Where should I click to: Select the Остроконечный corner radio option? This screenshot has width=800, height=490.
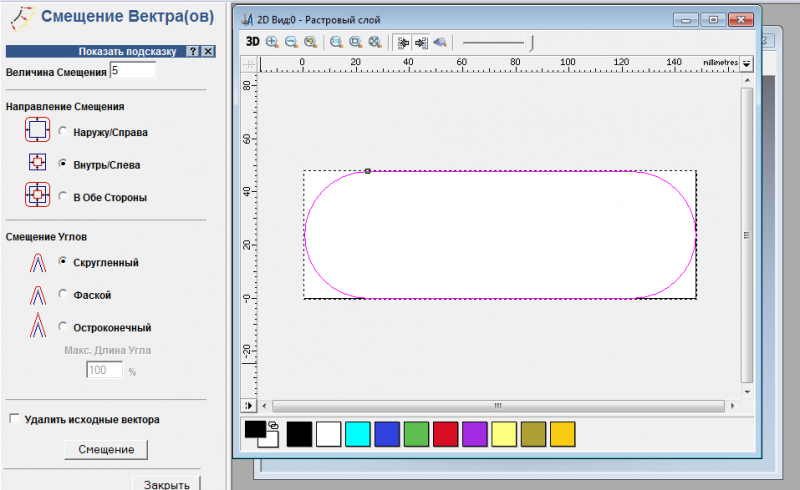[x=63, y=326]
